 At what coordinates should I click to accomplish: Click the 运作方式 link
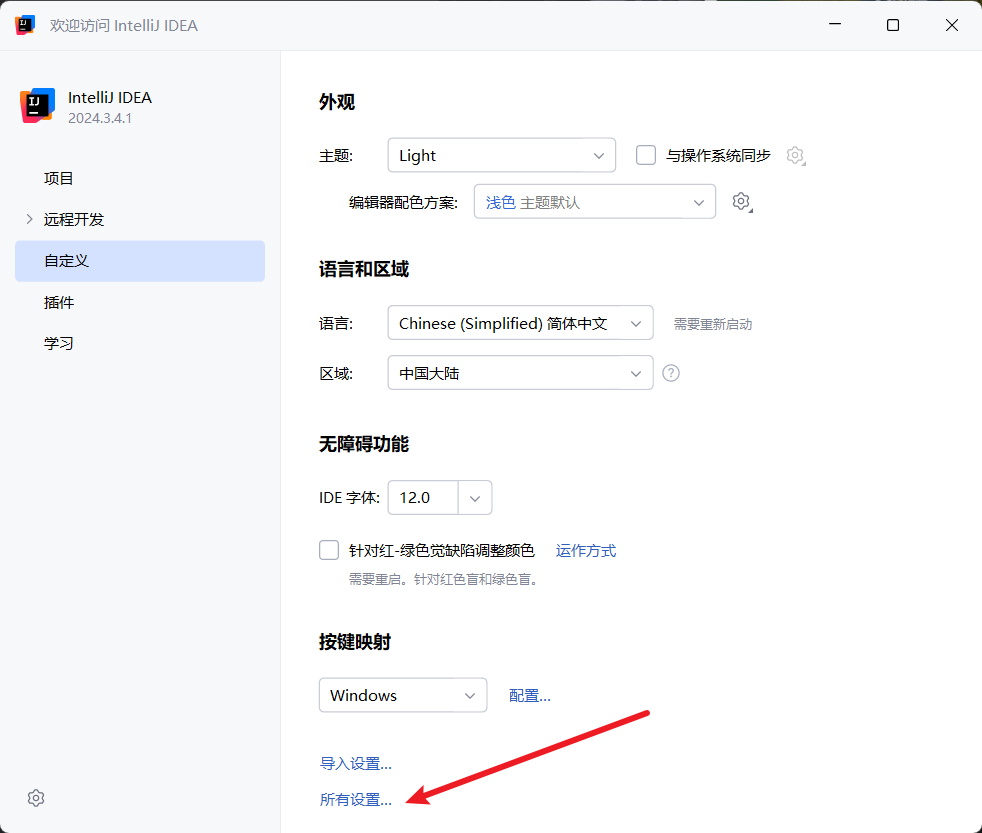point(586,551)
